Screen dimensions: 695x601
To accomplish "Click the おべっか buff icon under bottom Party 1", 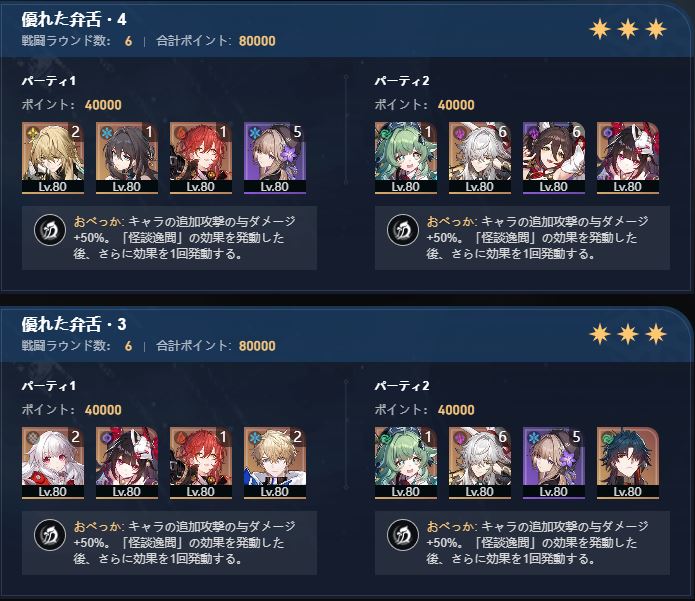I will point(50,535).
